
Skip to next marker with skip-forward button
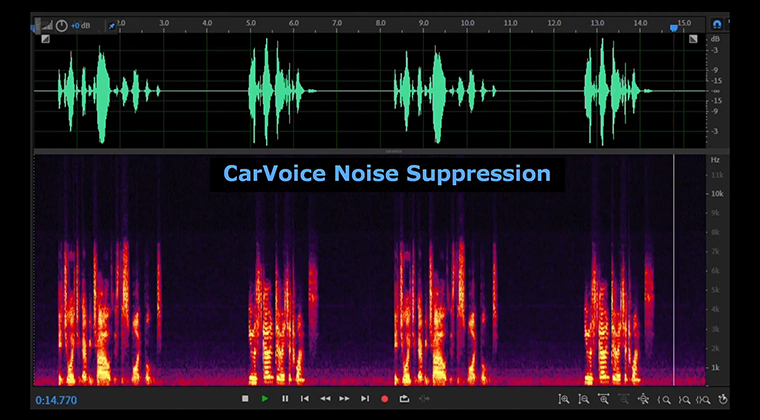pyautogui.click(x=365, y=399)
